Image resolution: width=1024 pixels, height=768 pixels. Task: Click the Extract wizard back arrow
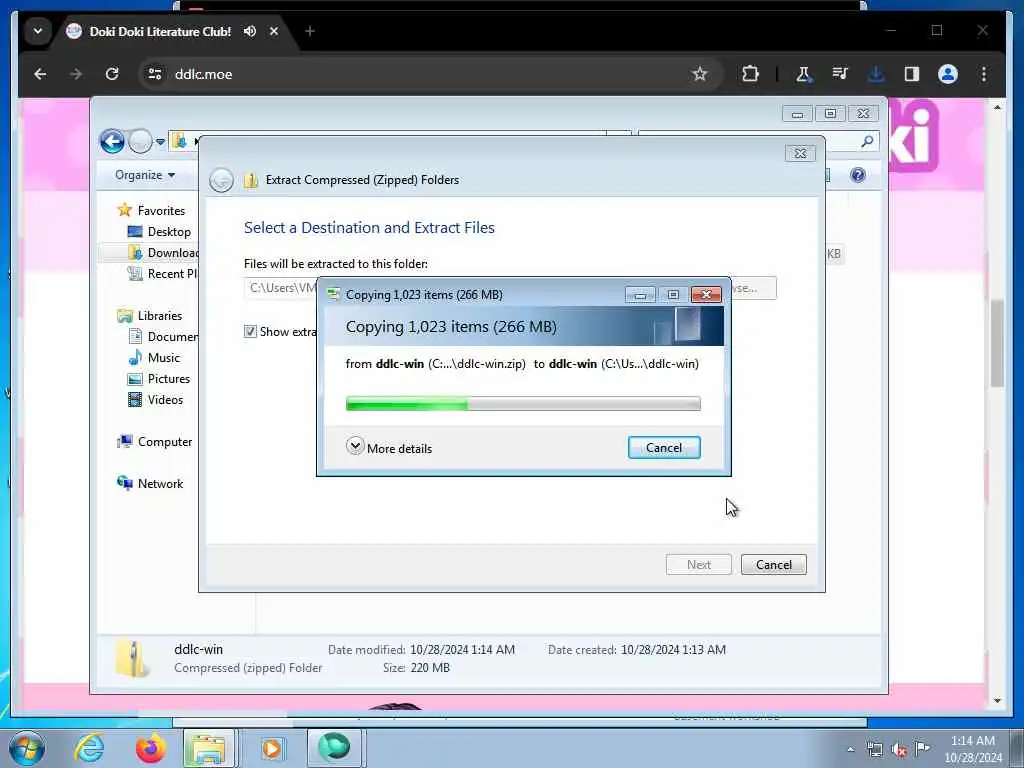221,180
